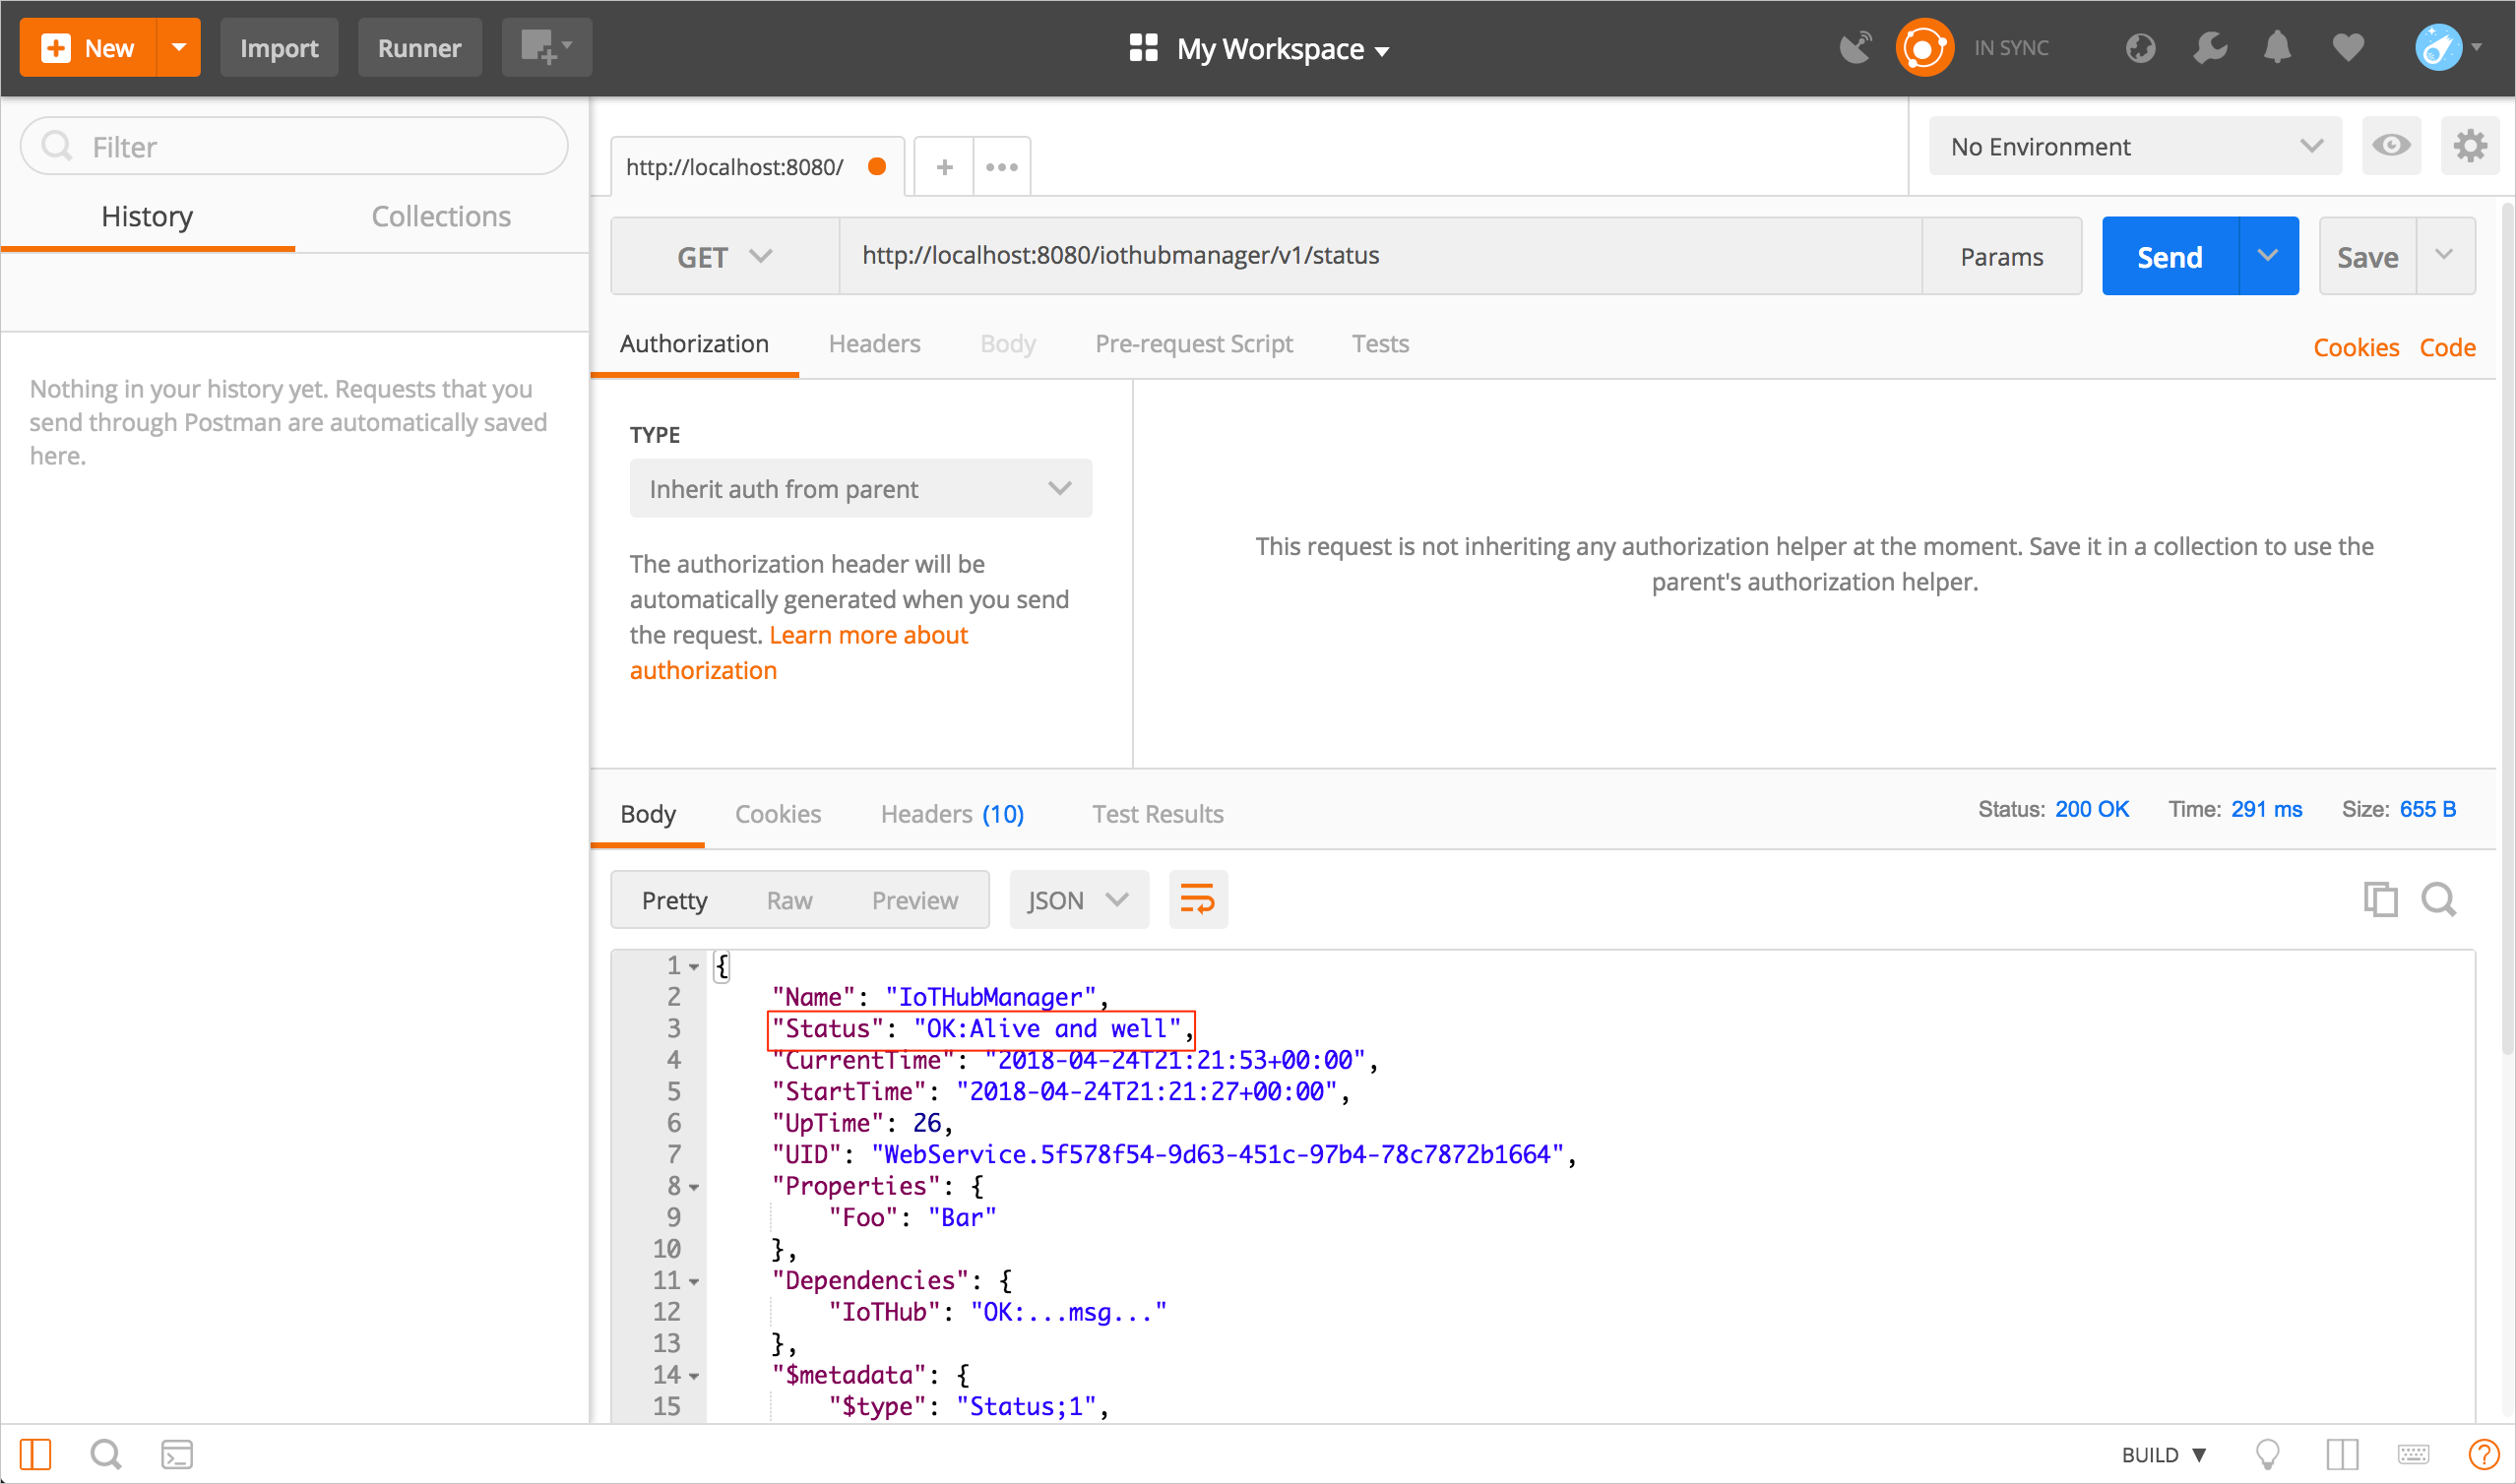
Task: Click the request URL field
Action: [x=1380, y=256]
